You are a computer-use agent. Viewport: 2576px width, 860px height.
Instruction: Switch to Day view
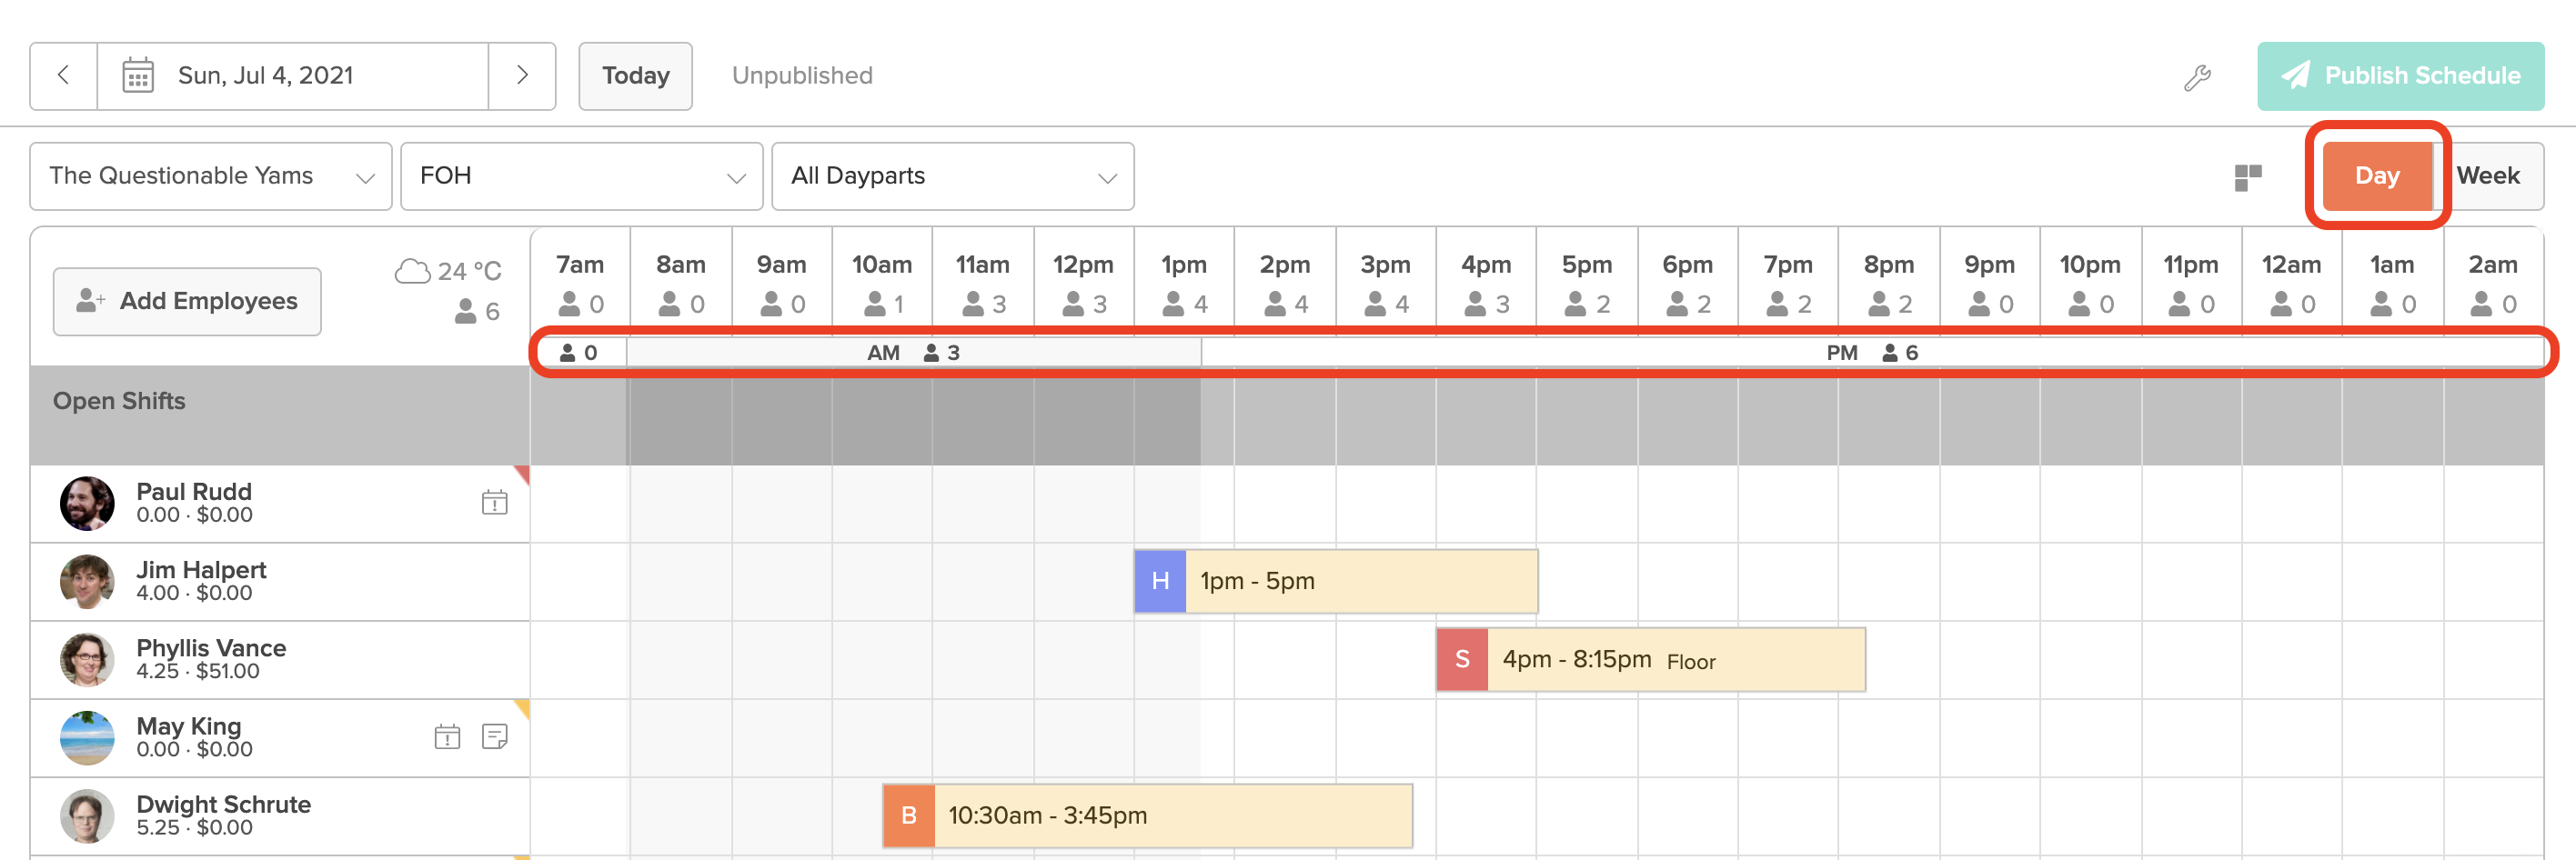click(x=2377, y=176)
